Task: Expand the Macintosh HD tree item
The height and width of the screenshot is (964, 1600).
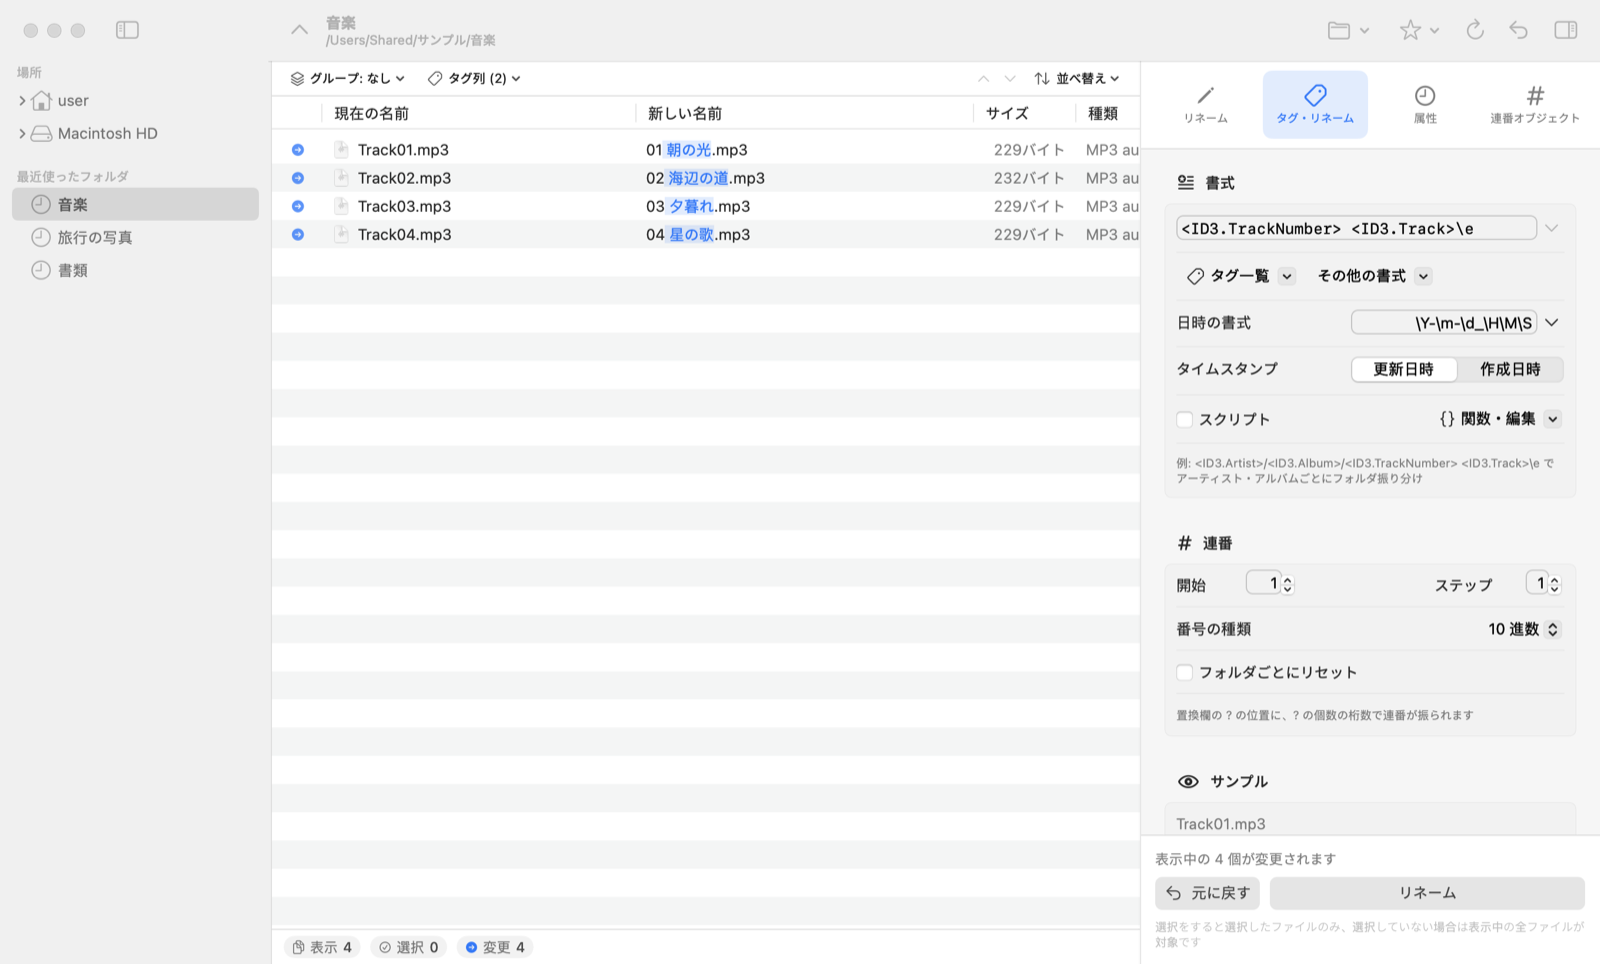Action: coord(22,133)
